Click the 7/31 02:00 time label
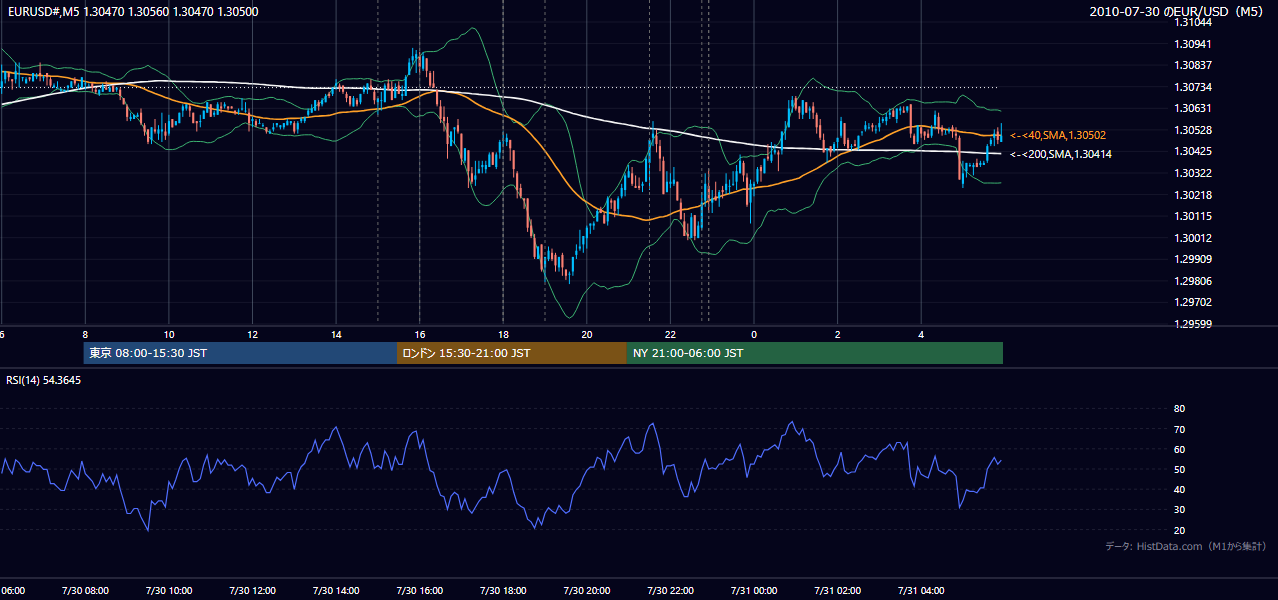 coord(838,591)
